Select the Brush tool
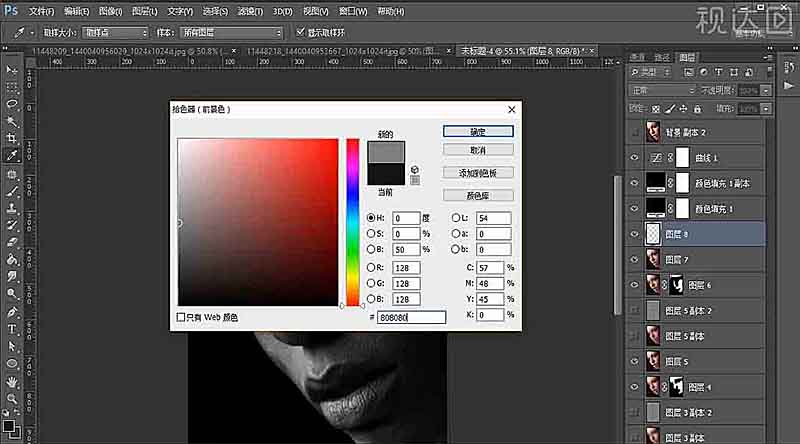The image size is (800, 444). point(12,191)
